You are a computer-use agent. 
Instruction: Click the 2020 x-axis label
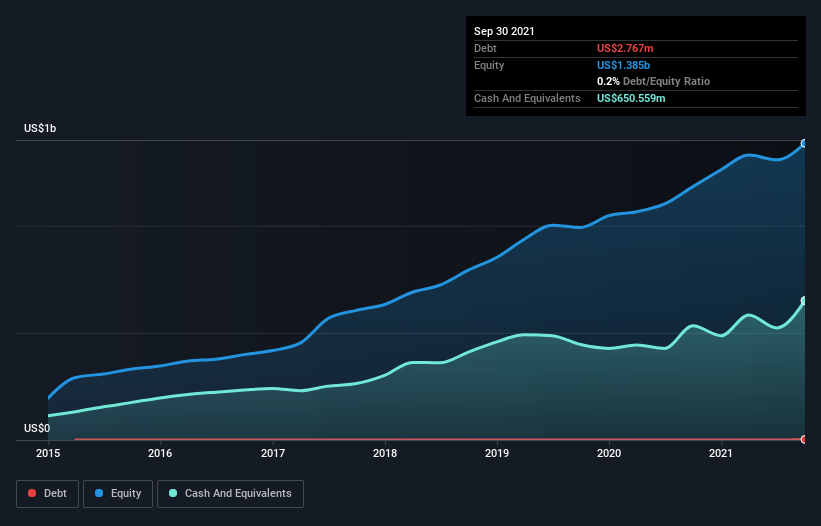tap(609, 453)
